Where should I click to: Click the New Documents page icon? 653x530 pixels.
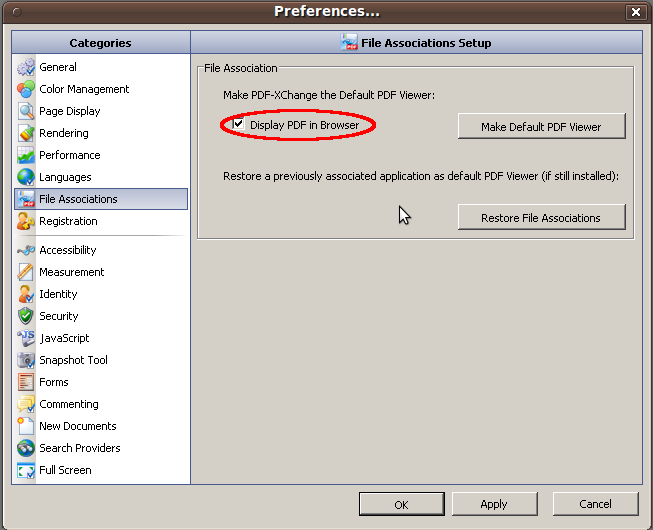click(26, 426)
